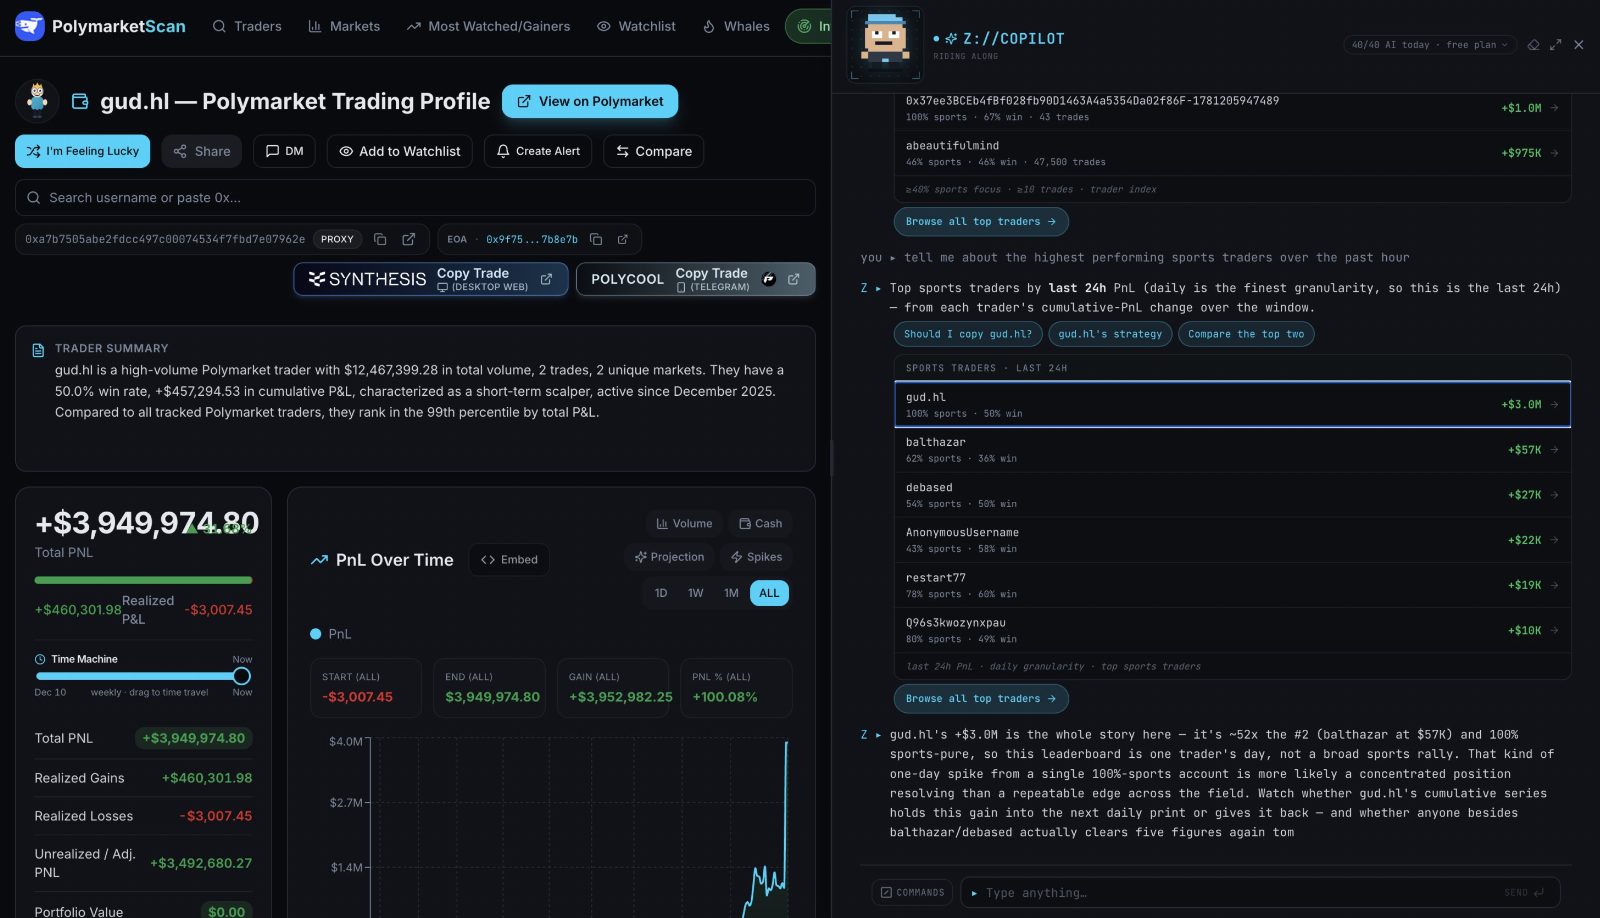1600x918 pixels.
Task: Select the 1W time range
Action: [696, 593]
